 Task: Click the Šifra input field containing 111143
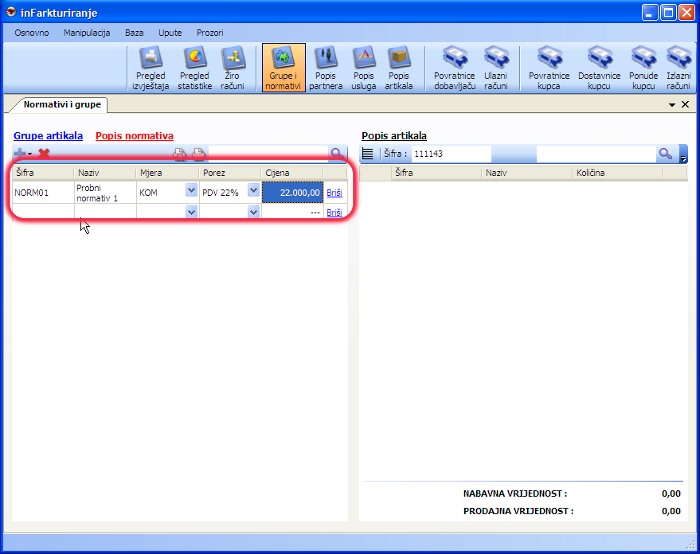451,154
